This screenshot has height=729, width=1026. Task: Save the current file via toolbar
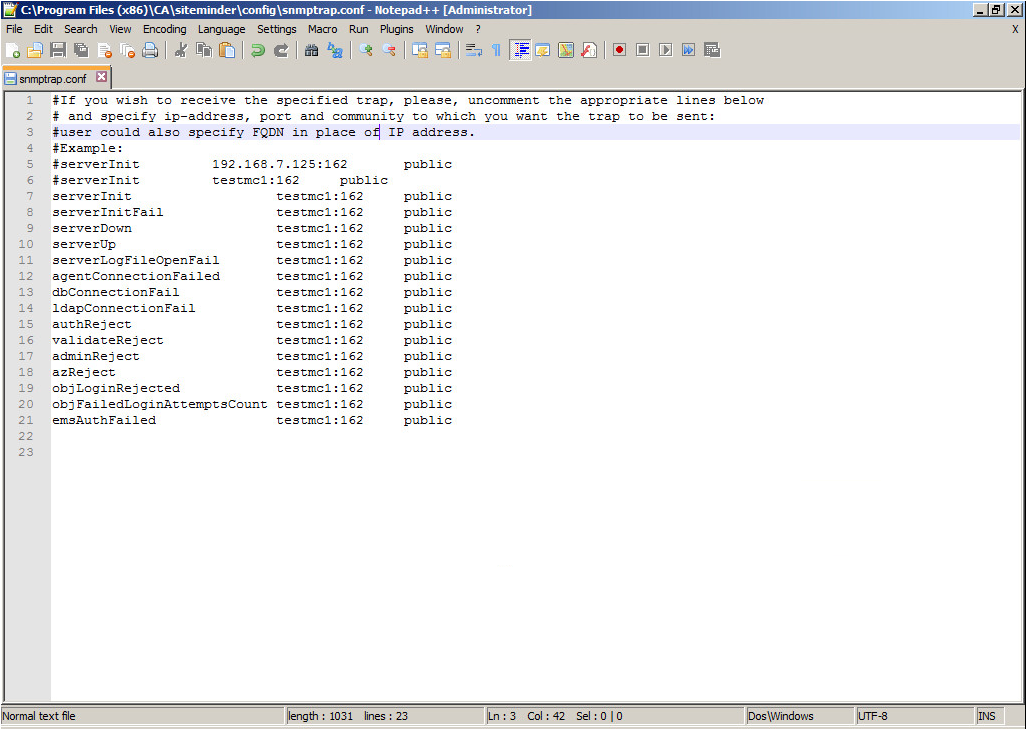pyautogui.click(x=57, y=50)
